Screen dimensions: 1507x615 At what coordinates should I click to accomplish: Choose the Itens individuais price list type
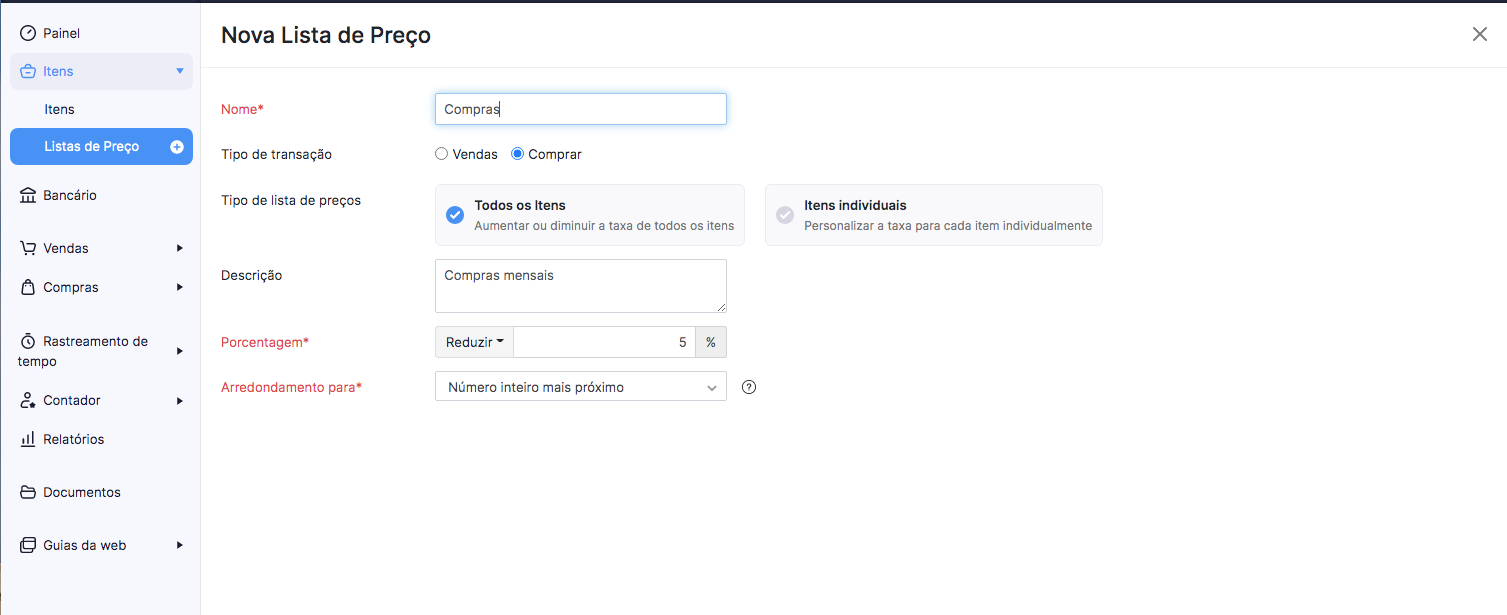click(x=934, y=215)
